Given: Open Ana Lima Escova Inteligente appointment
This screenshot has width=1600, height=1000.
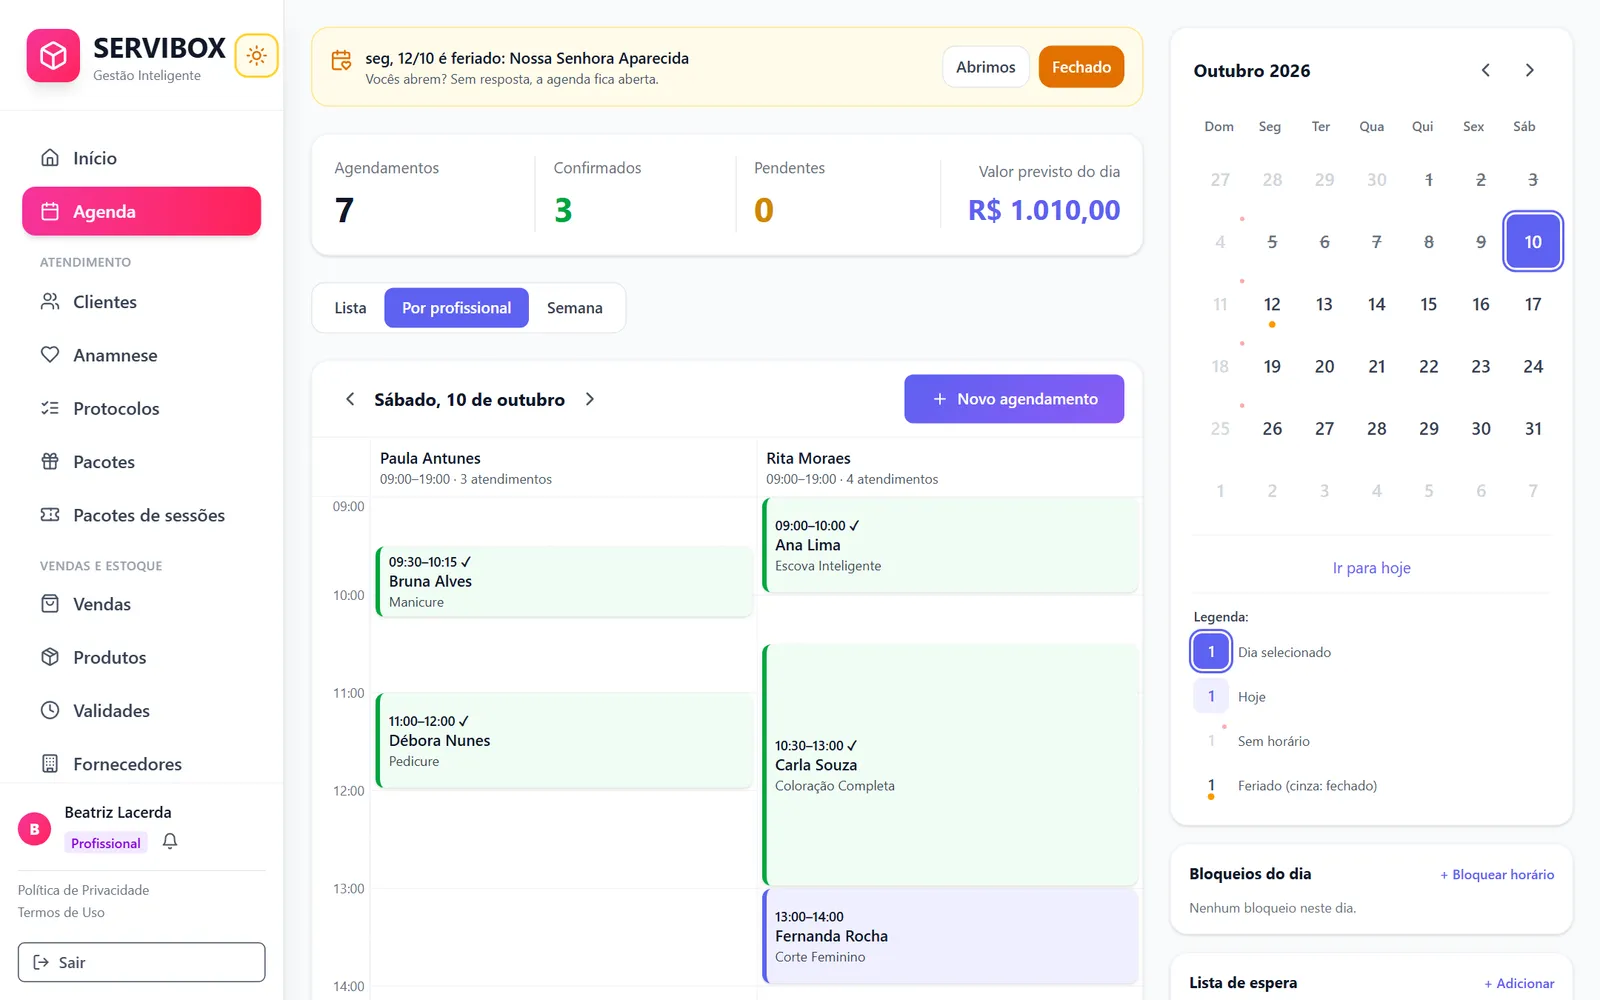Looking at the screenshot, I should coord(950,545).
